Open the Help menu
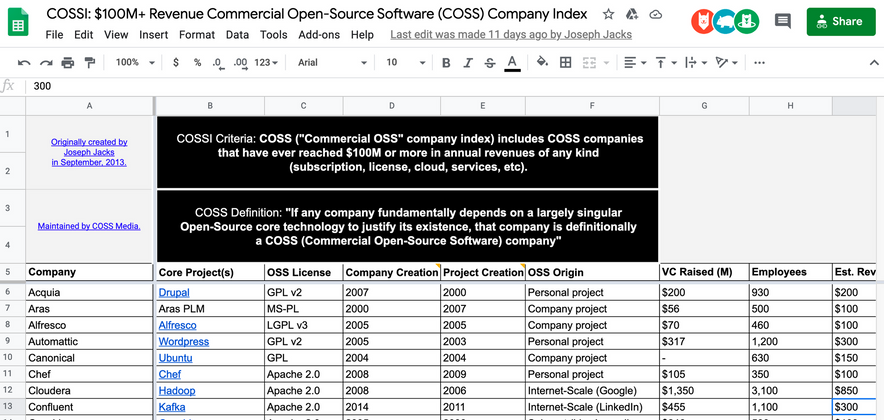884x420 pixels. [362, 35]
